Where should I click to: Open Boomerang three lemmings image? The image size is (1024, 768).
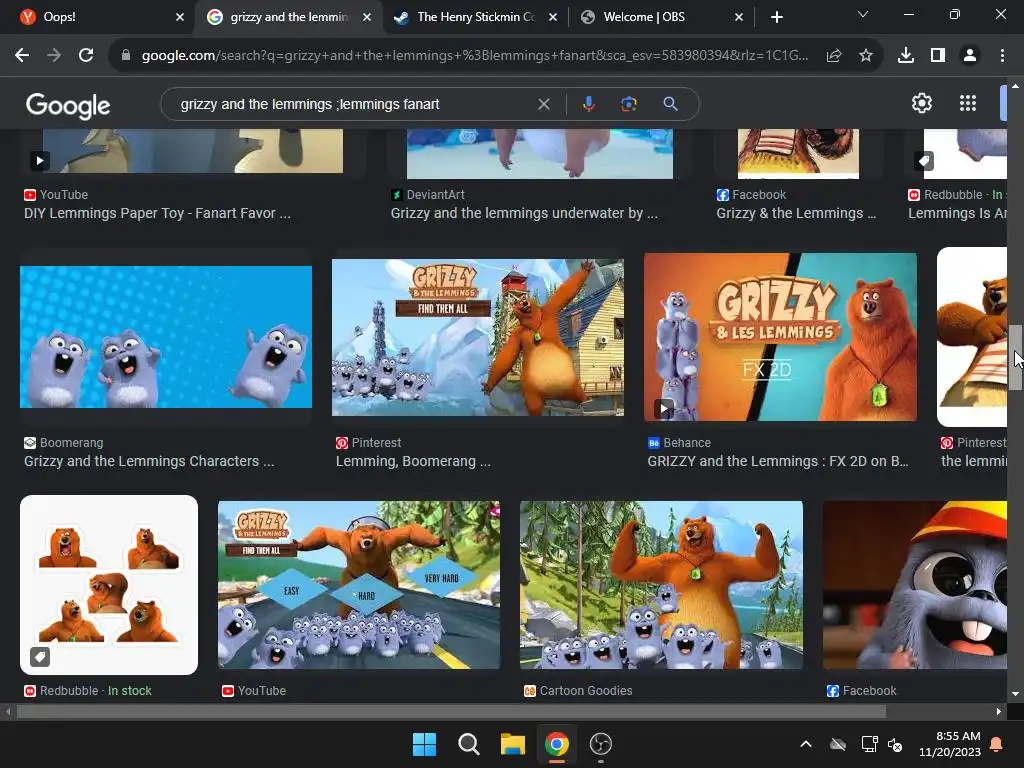(x=166, y=337)
